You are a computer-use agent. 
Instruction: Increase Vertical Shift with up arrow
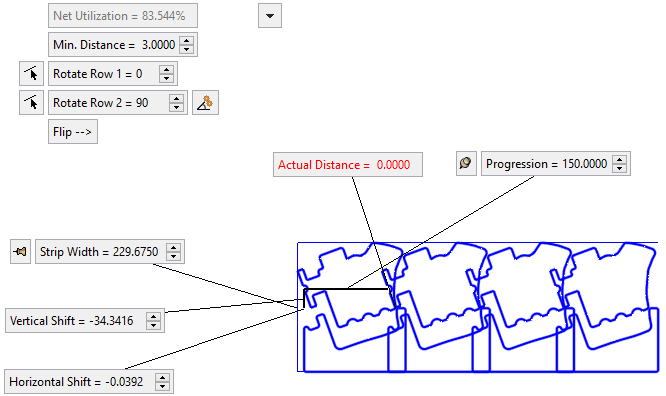153,317
